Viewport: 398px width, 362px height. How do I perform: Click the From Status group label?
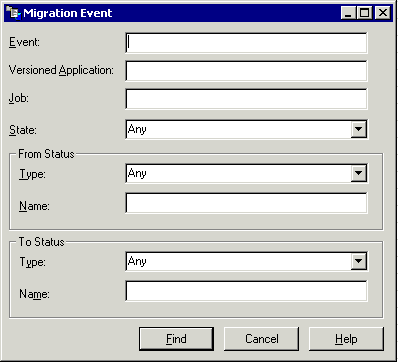[46, 154]
